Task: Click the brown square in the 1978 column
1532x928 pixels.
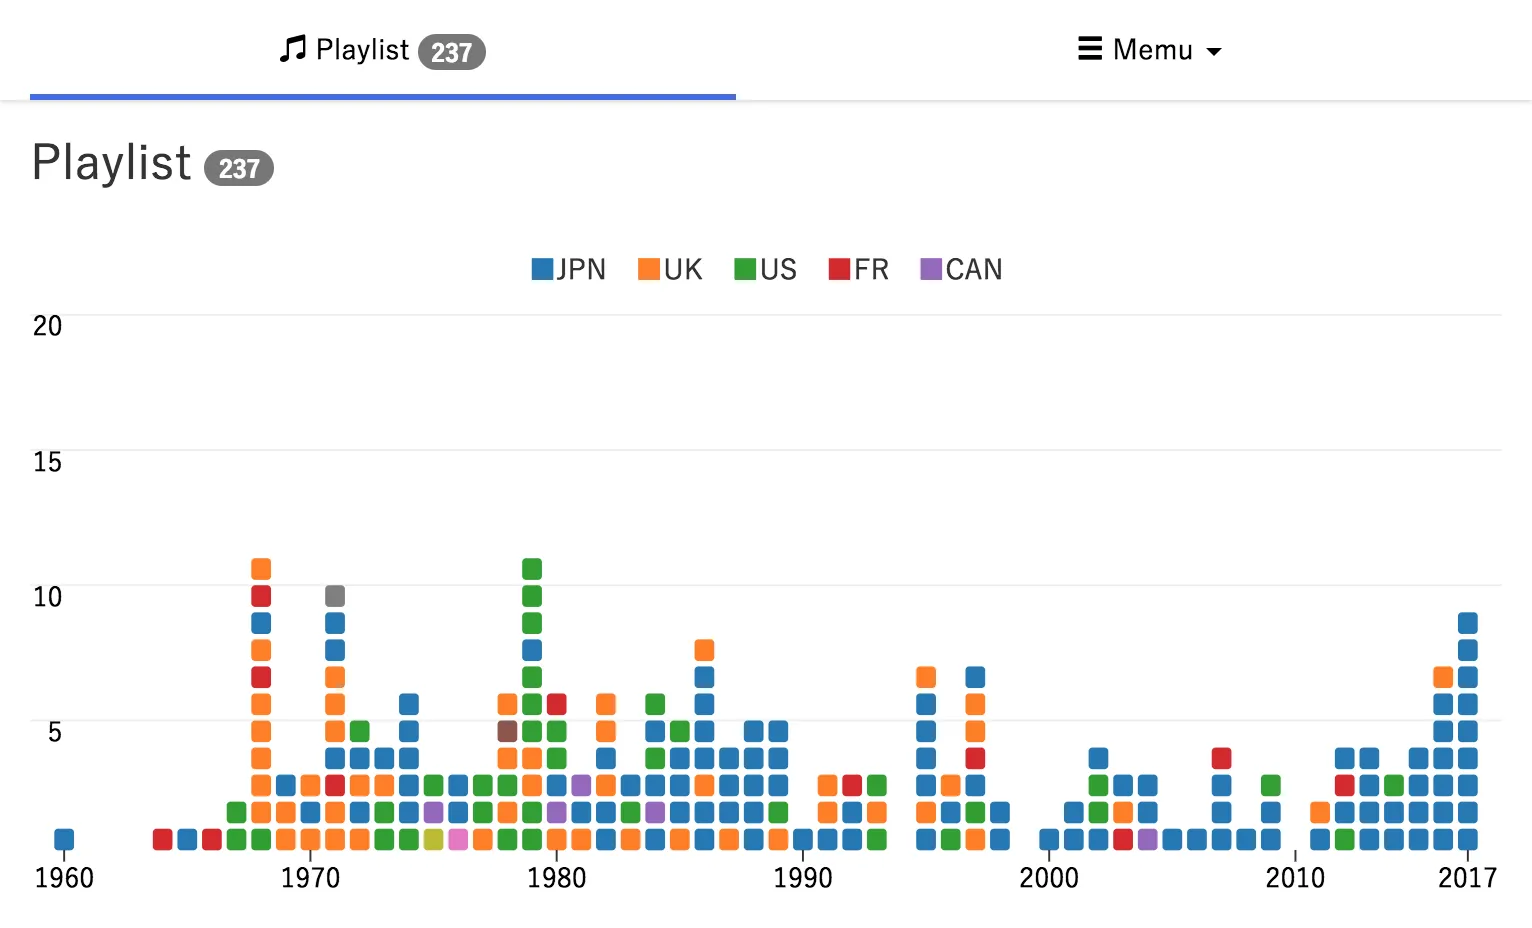Action: (x=507, y=731)
